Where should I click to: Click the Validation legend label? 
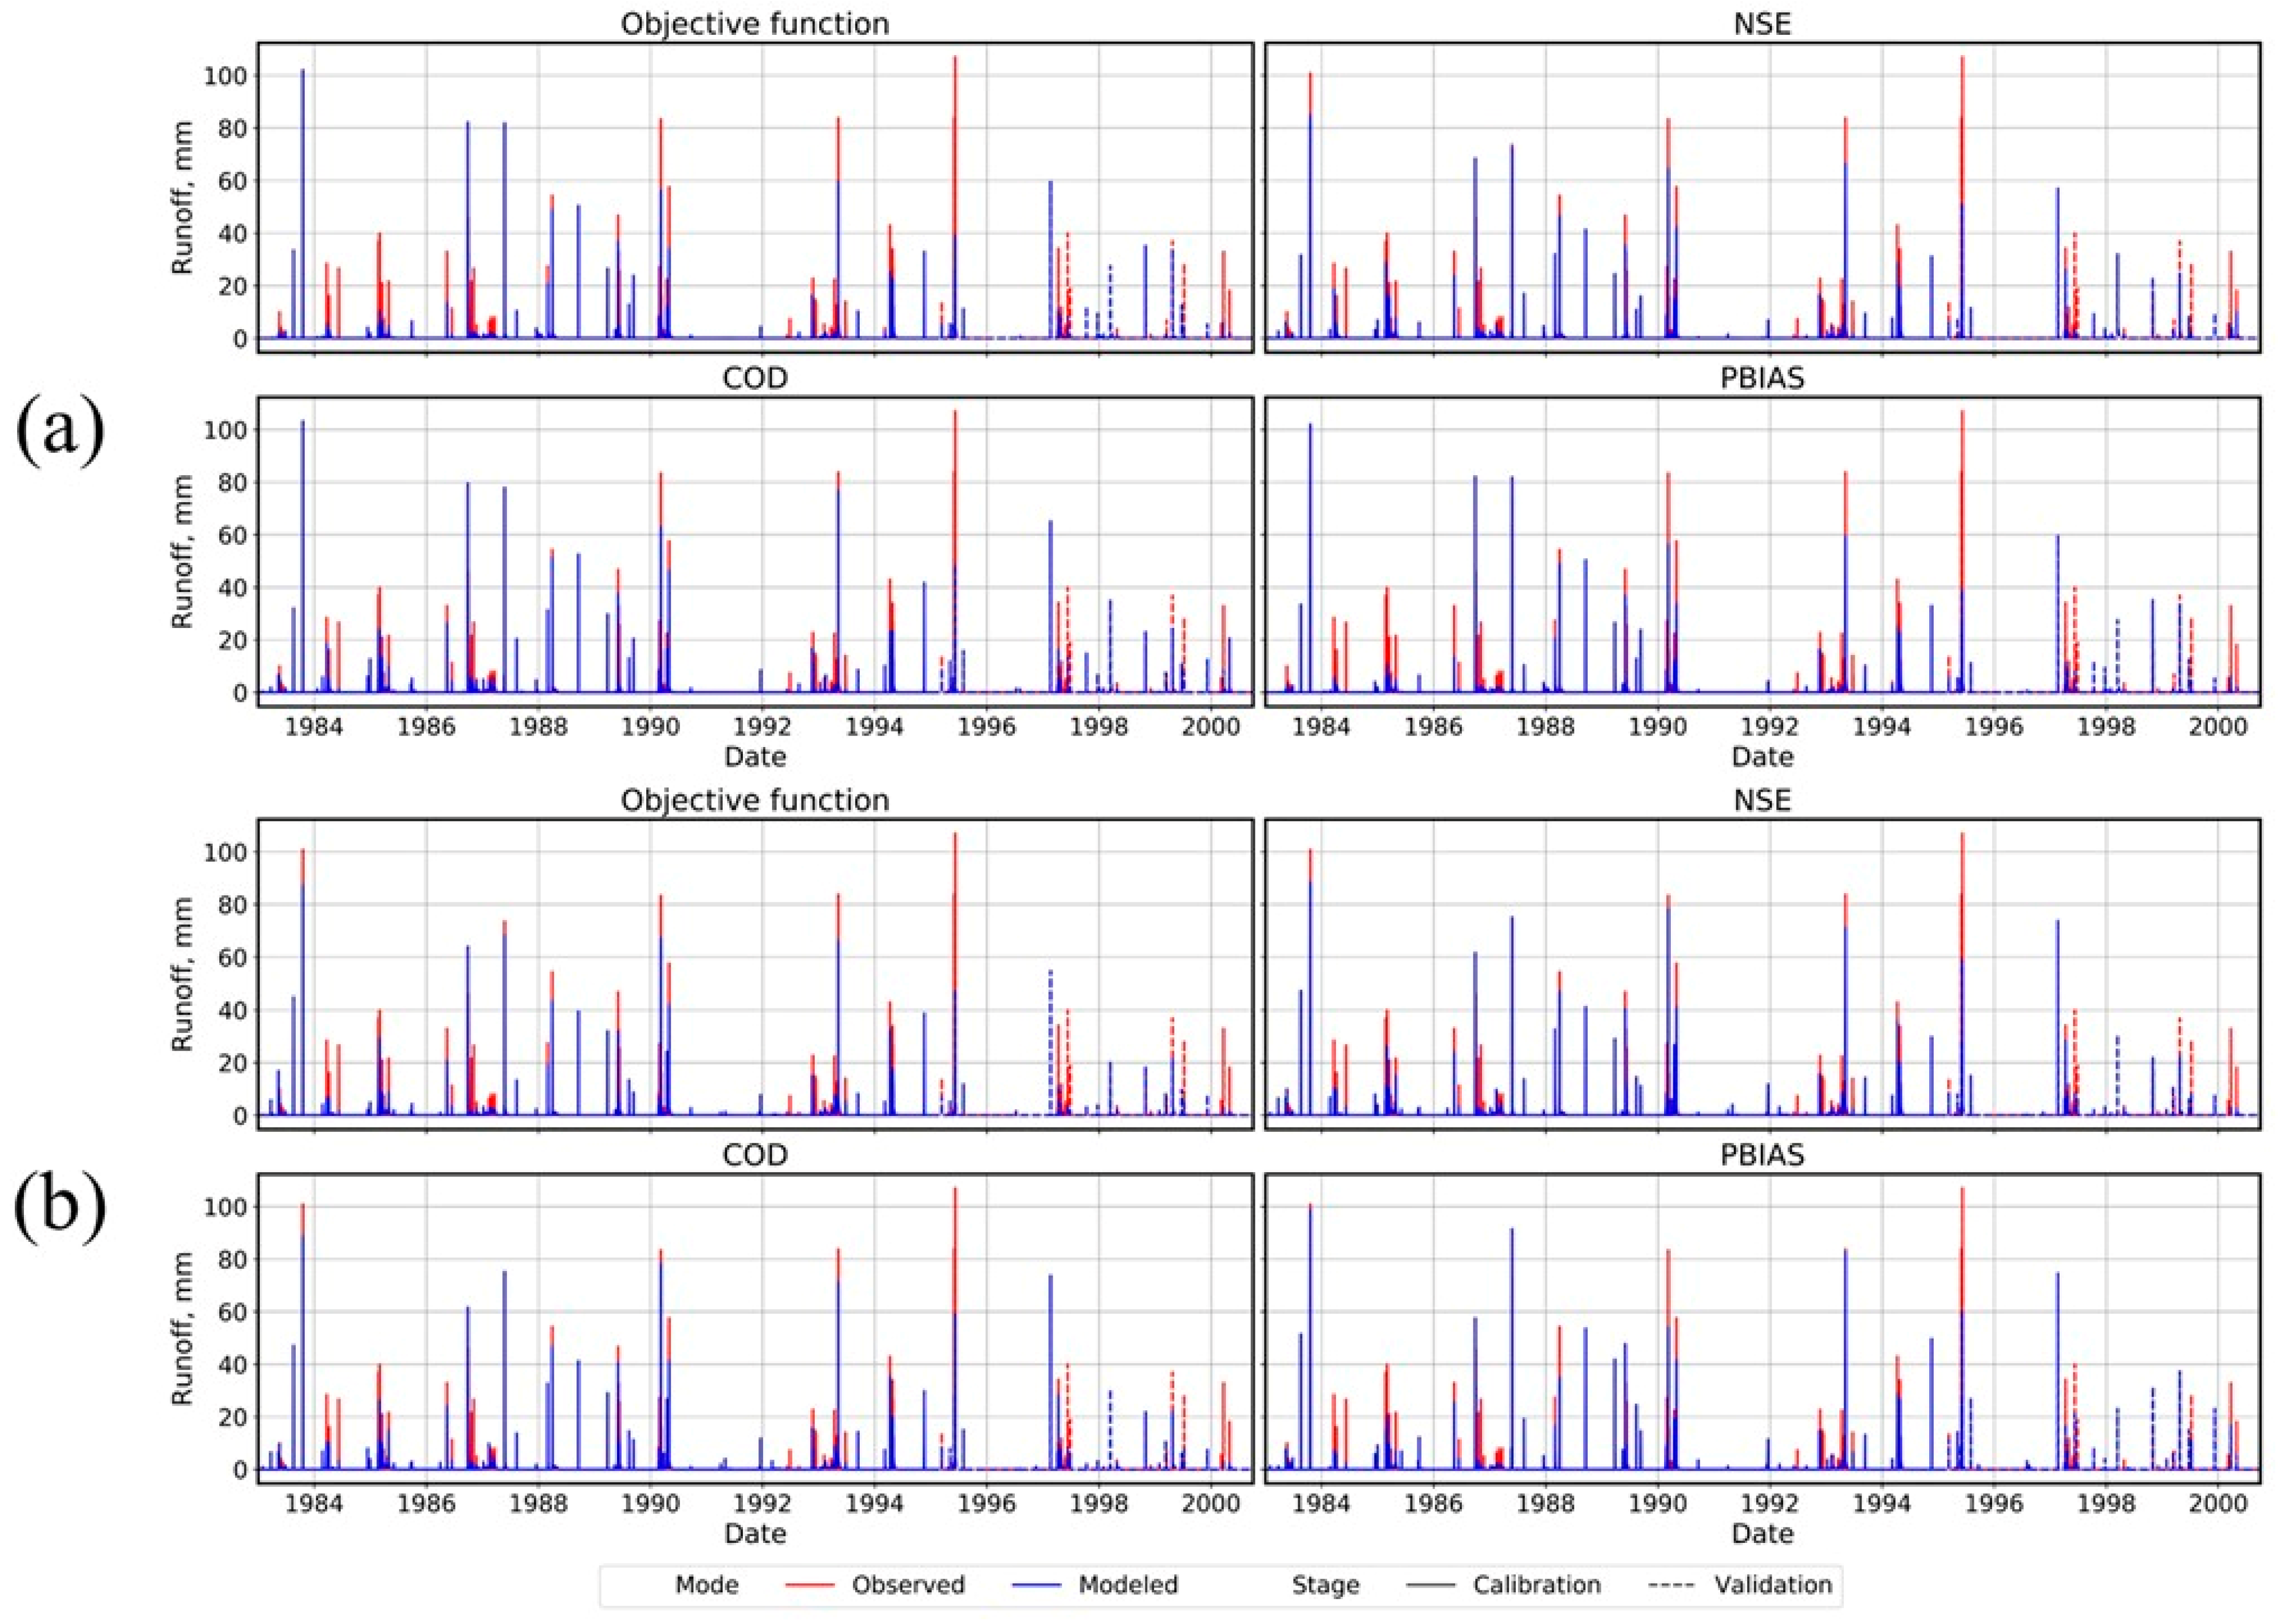pyautogui.click(x=1773, y=1585)
